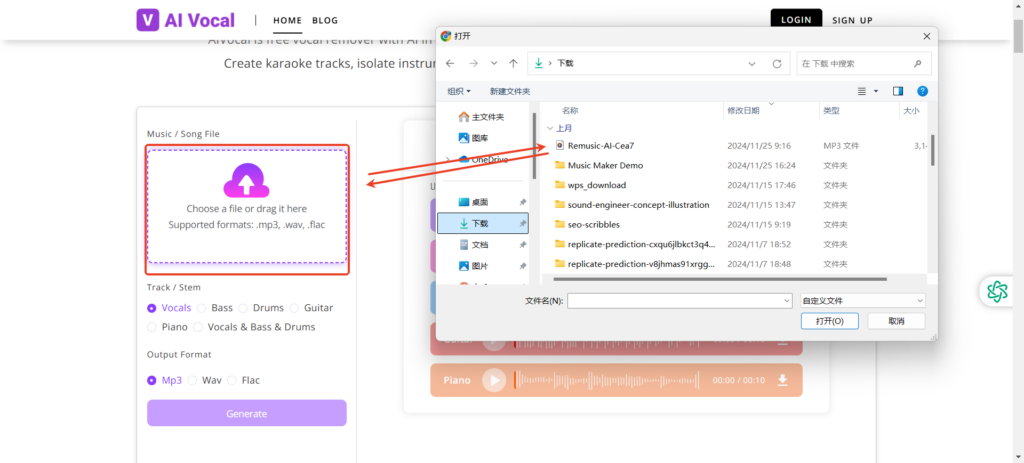This screenshot has width=1024, height=463.
Task: Click the up-directory arrow in file dialog
Action: pyautogui.click(x=513, y=63)
